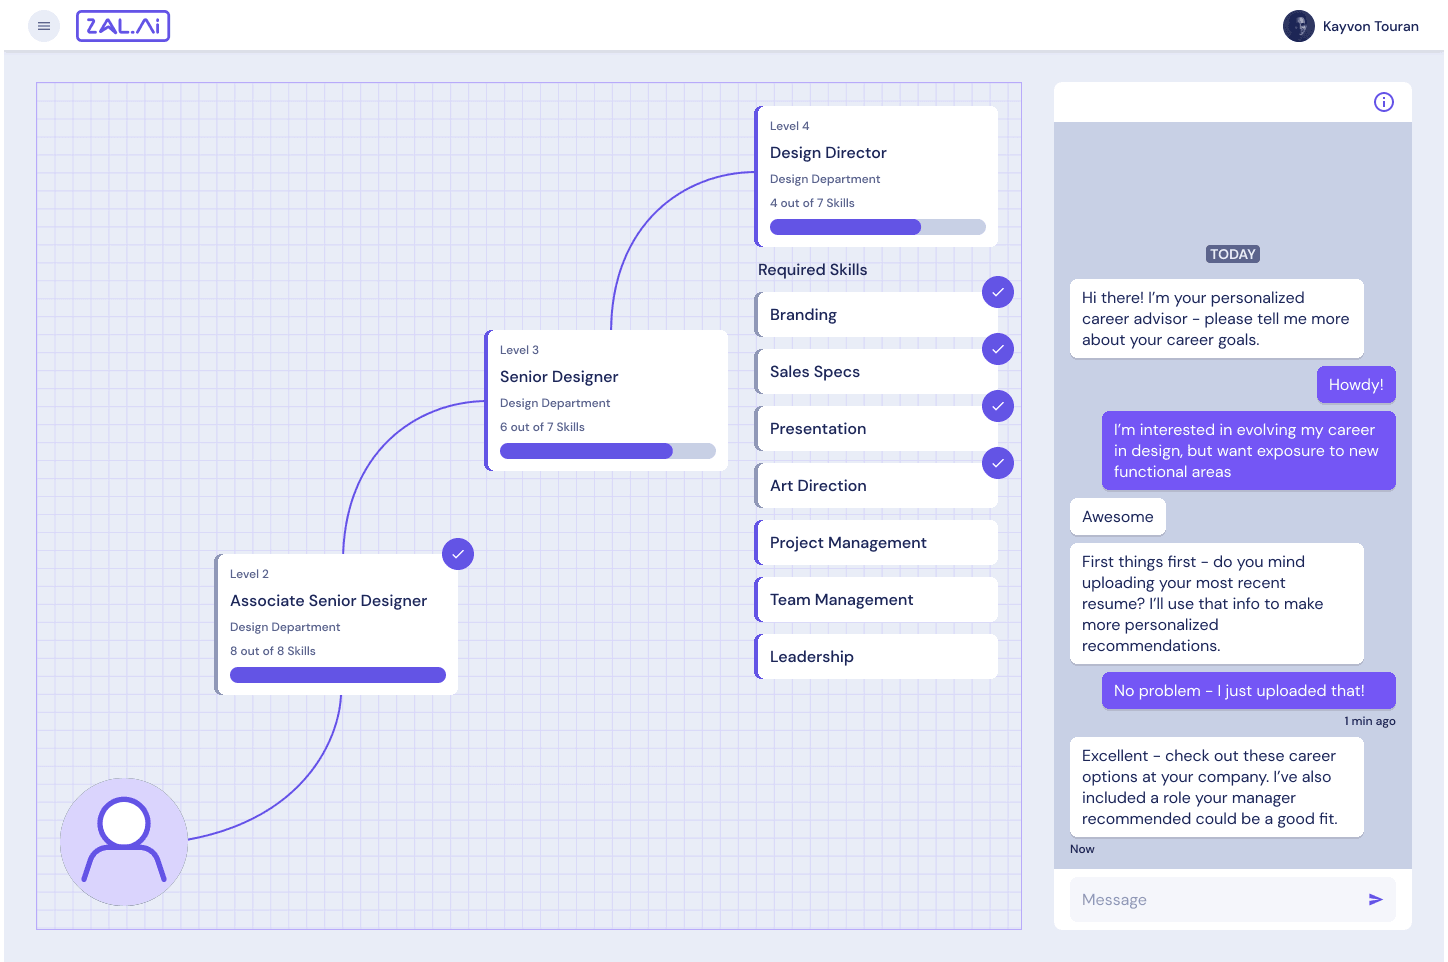Click the Senior Designer skills progress bar
1448x962 pixels.
[x=606, y=450]
